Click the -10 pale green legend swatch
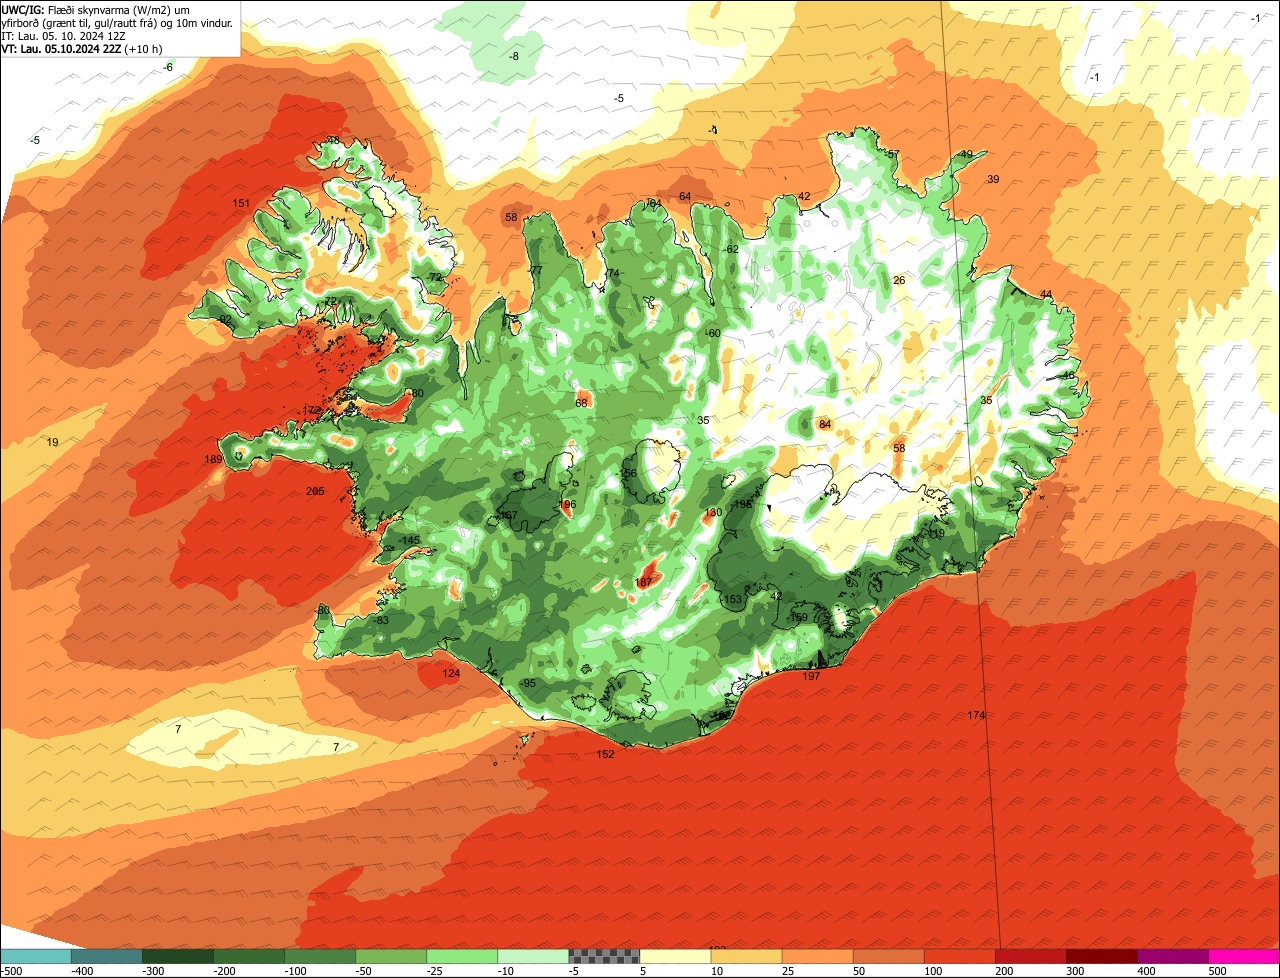The height and width of the screenshot is (978, 1280). [532, 957]
